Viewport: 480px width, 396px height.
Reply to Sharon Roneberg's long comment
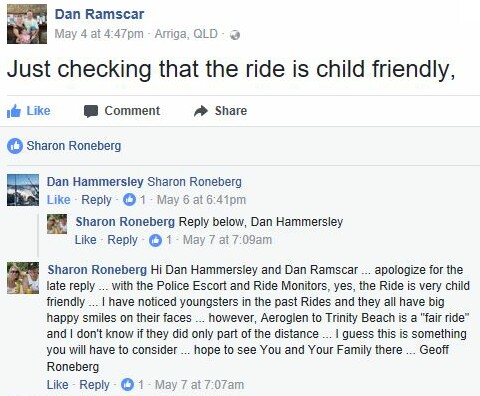94,385
